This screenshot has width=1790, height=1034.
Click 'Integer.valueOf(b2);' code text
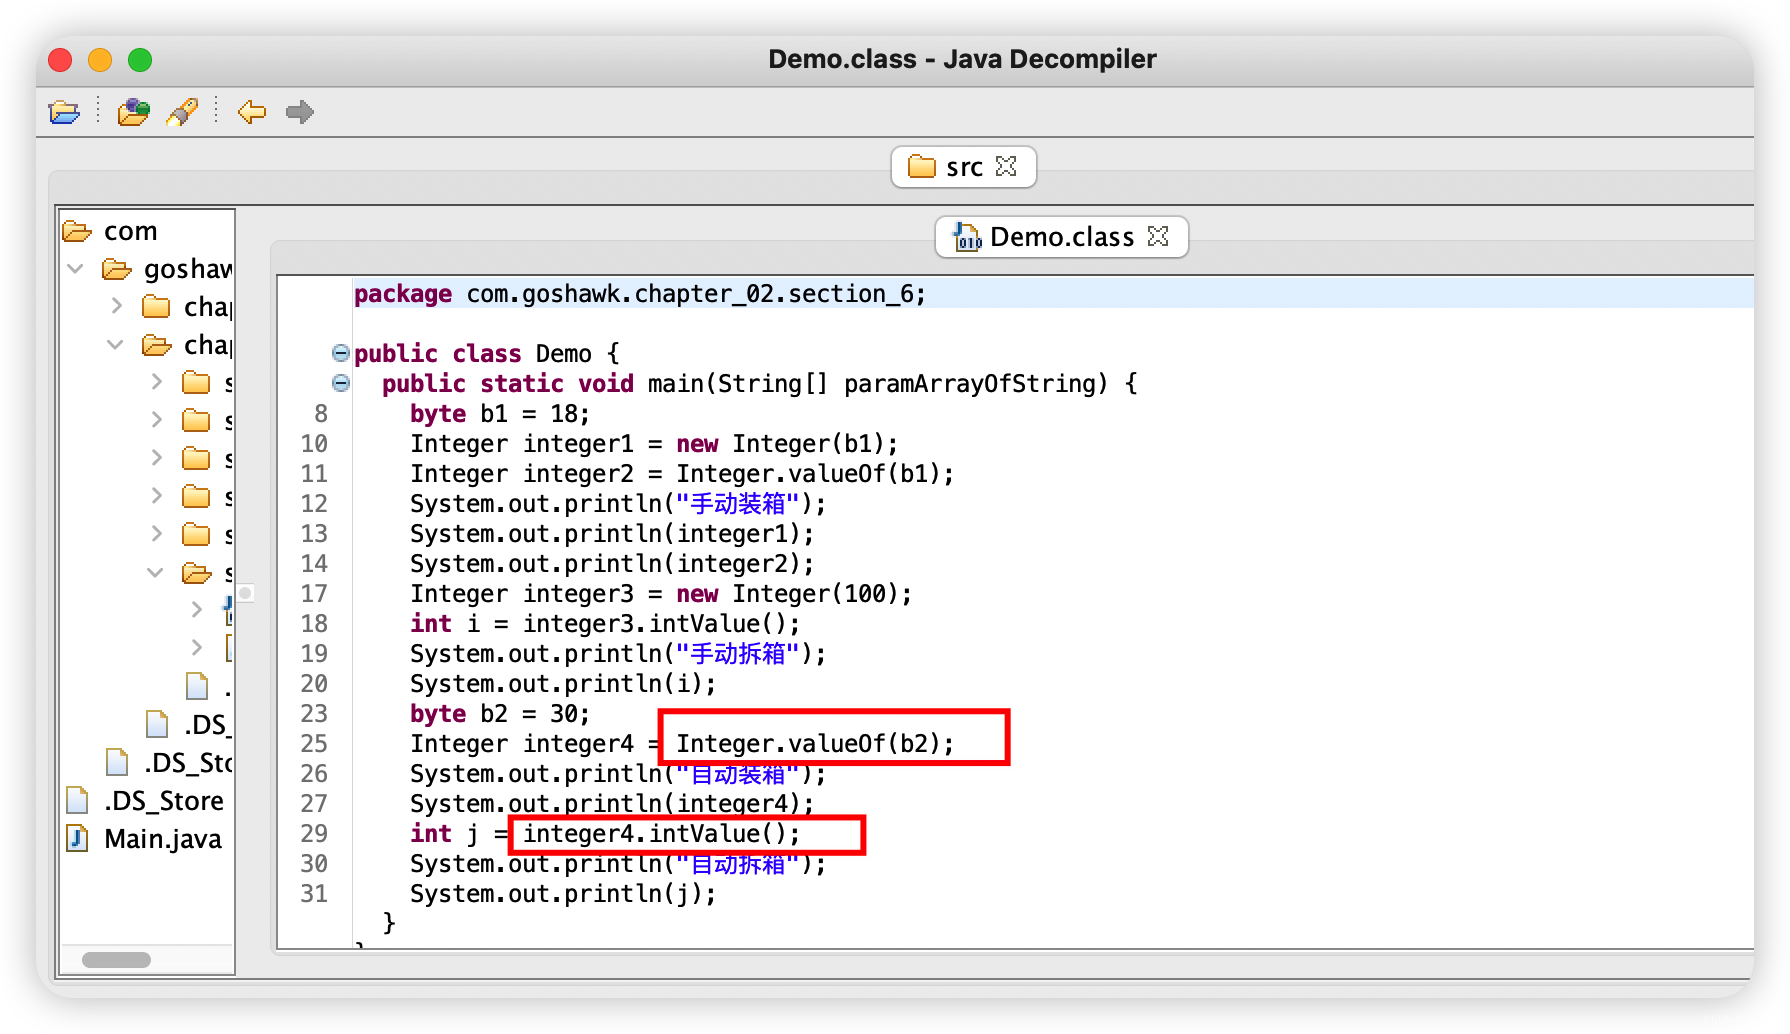pyautogui.click(x=815, y=744)
